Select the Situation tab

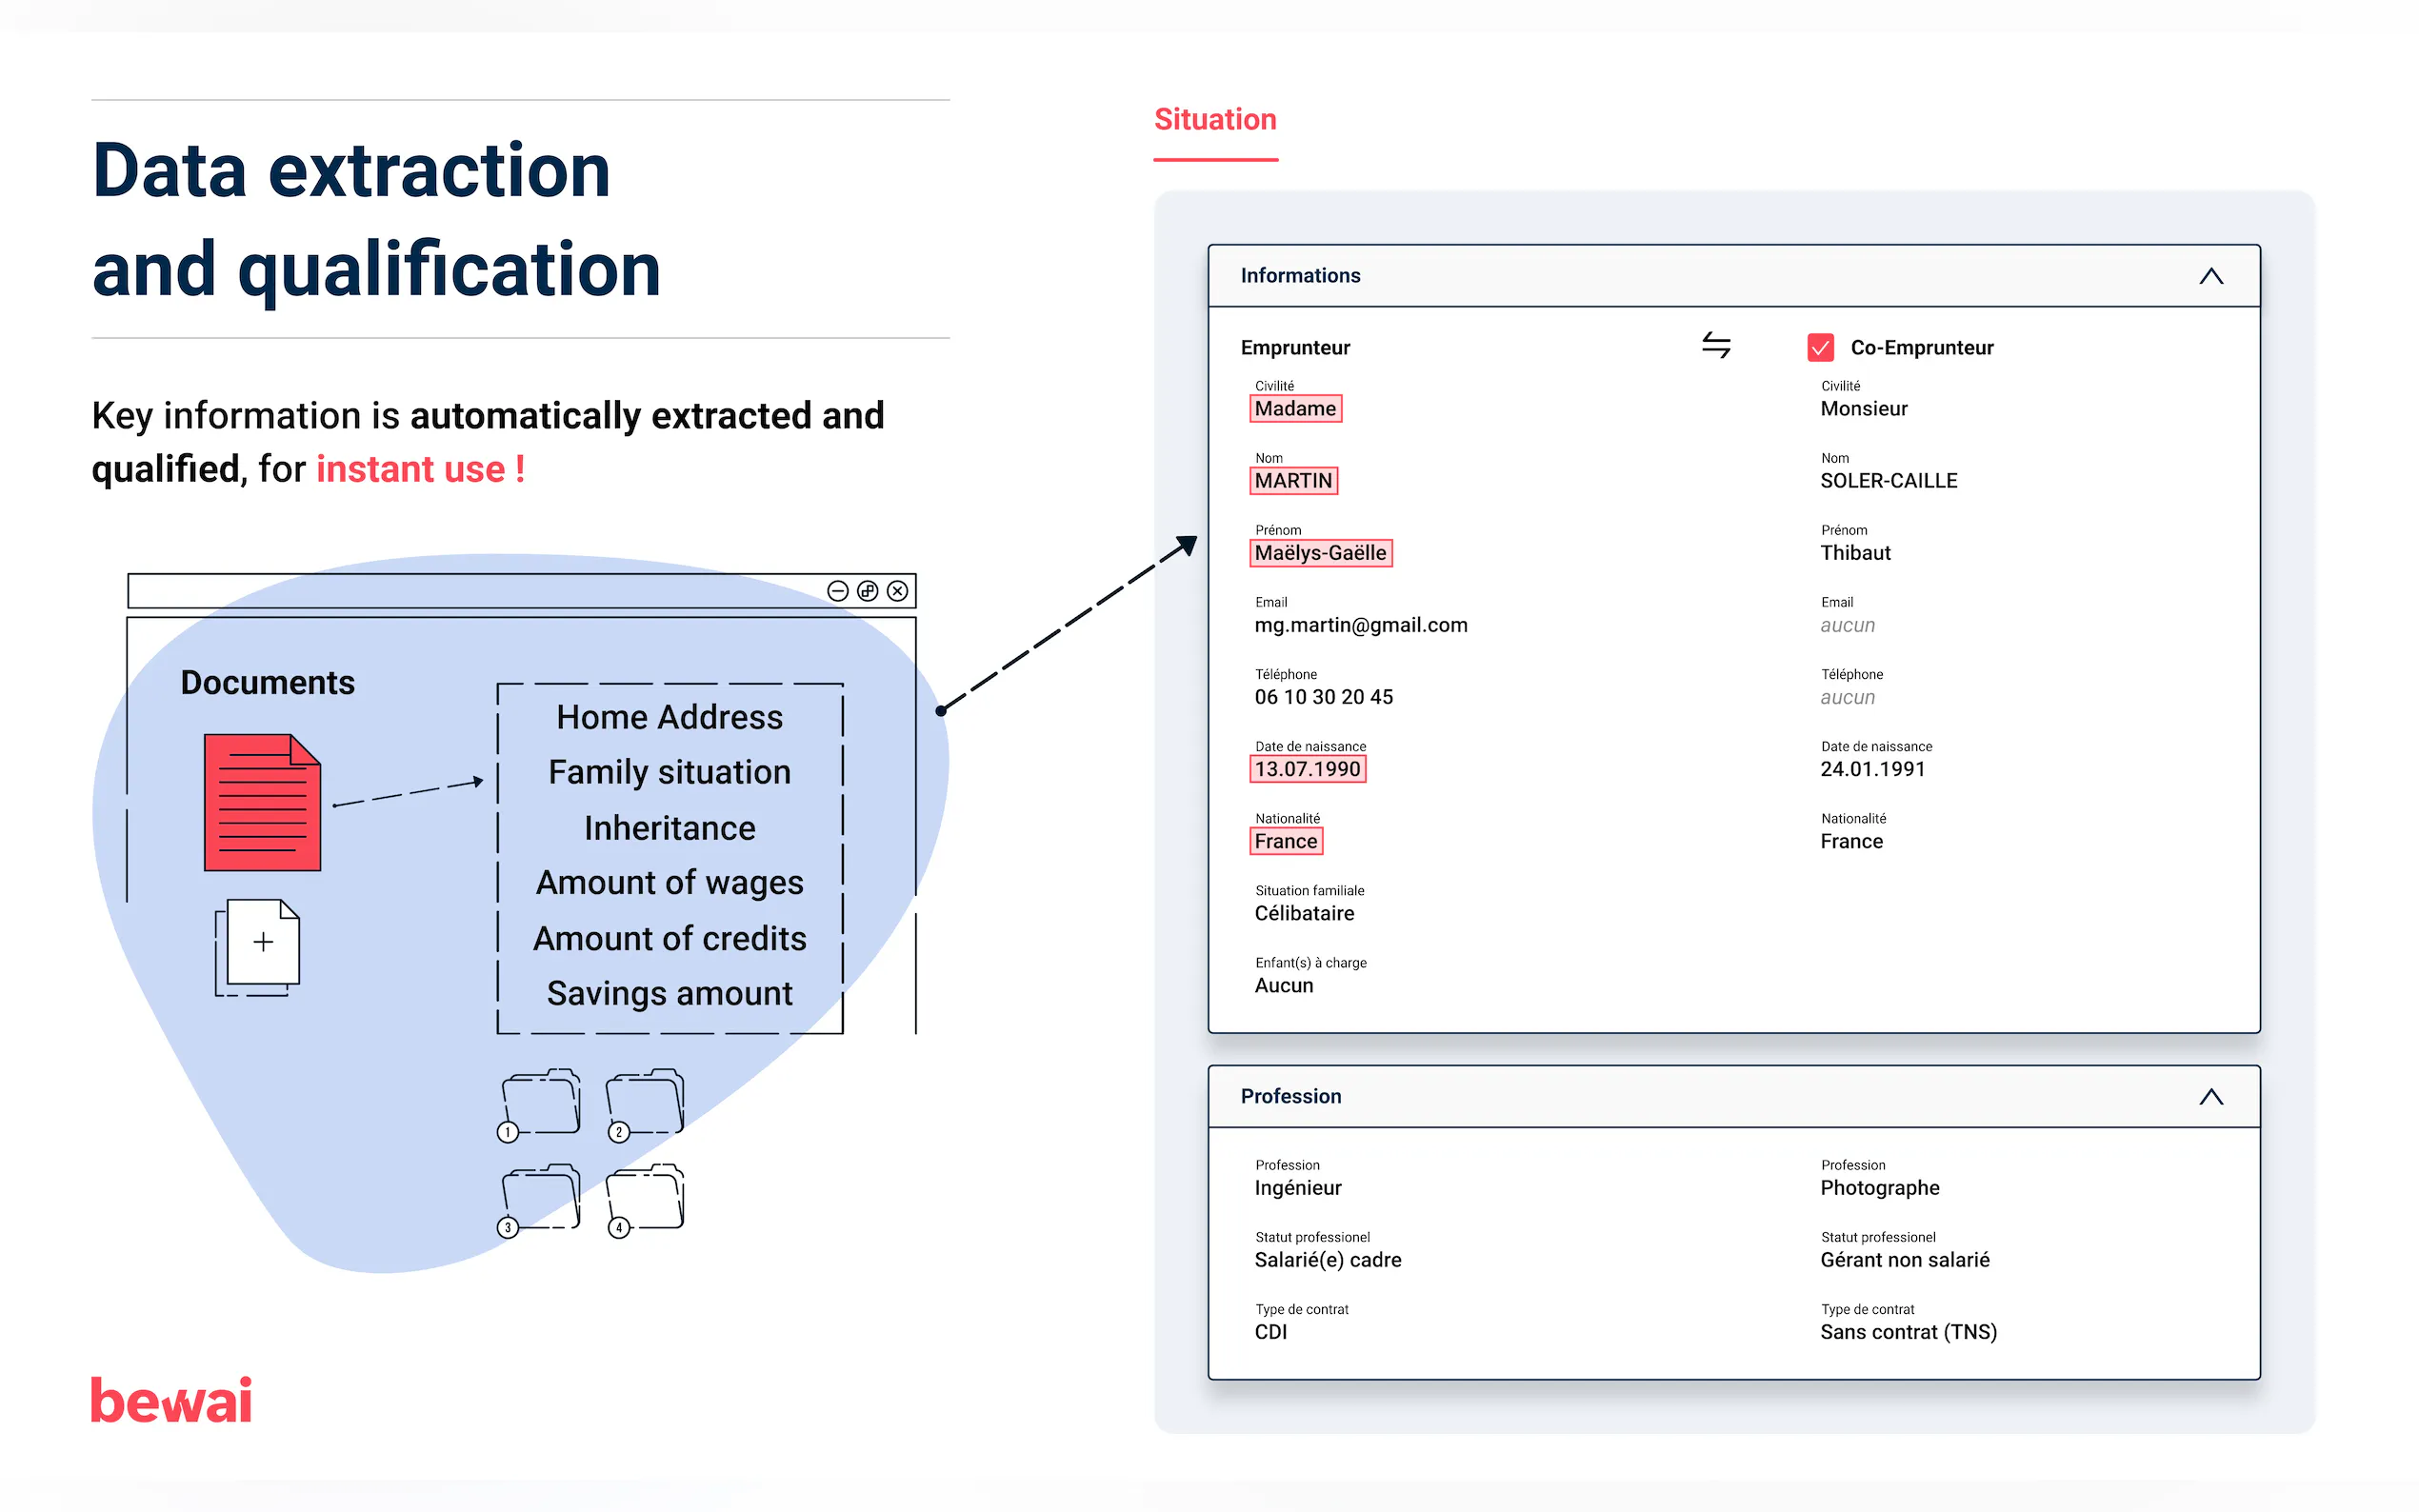[x=1215, y=120]
